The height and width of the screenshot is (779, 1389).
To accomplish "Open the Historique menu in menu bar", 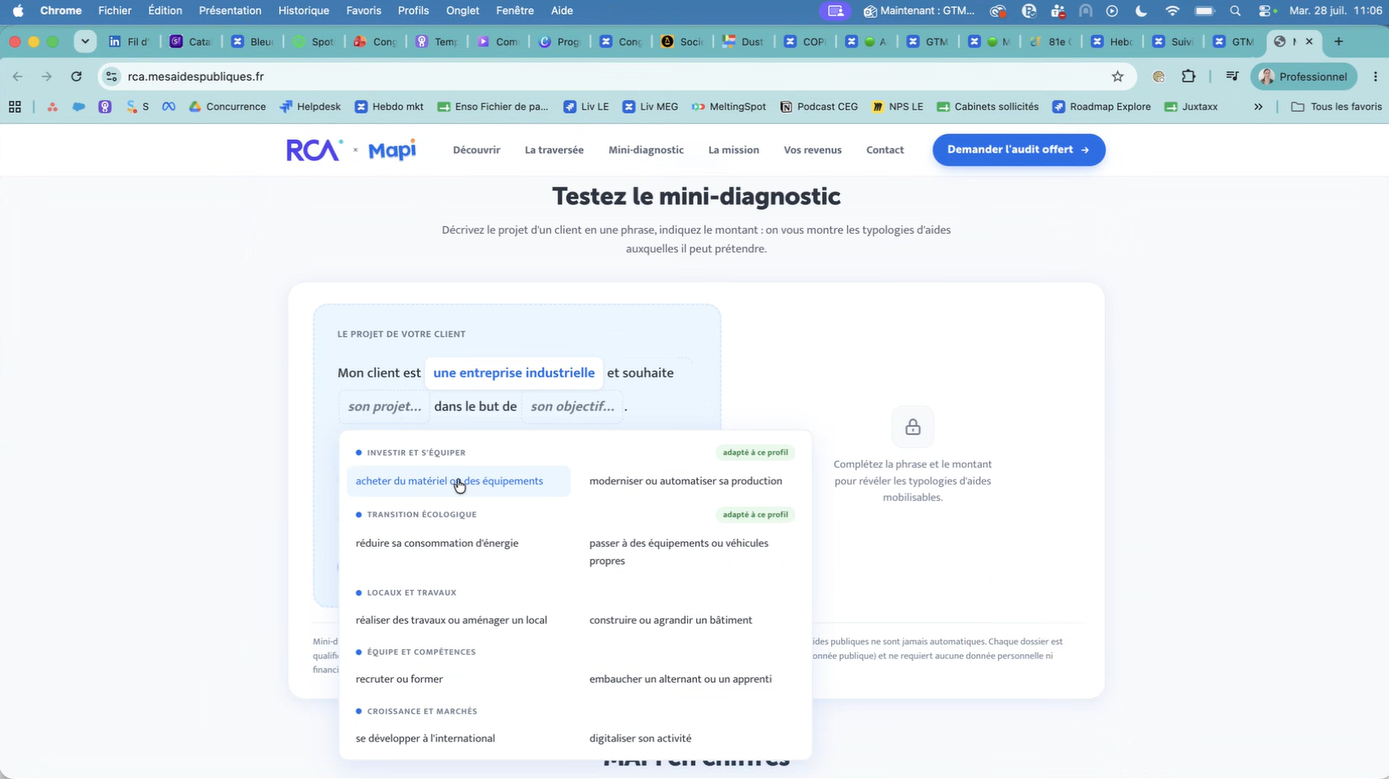I will click(303, 11).
